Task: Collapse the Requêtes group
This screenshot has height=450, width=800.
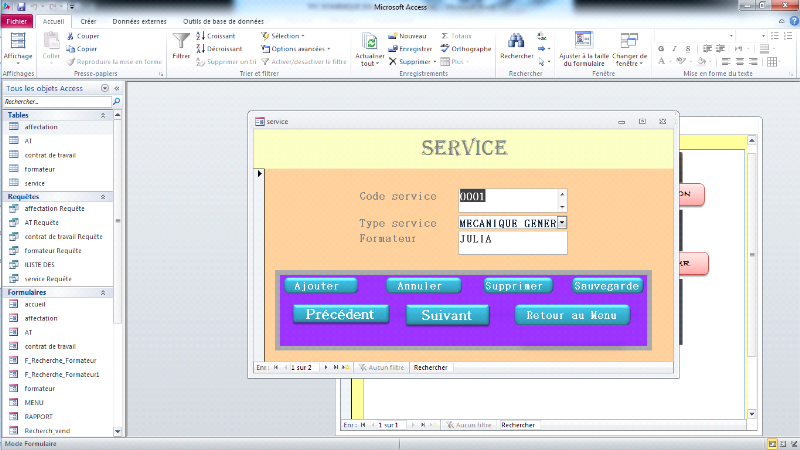Action: point(103,196)
